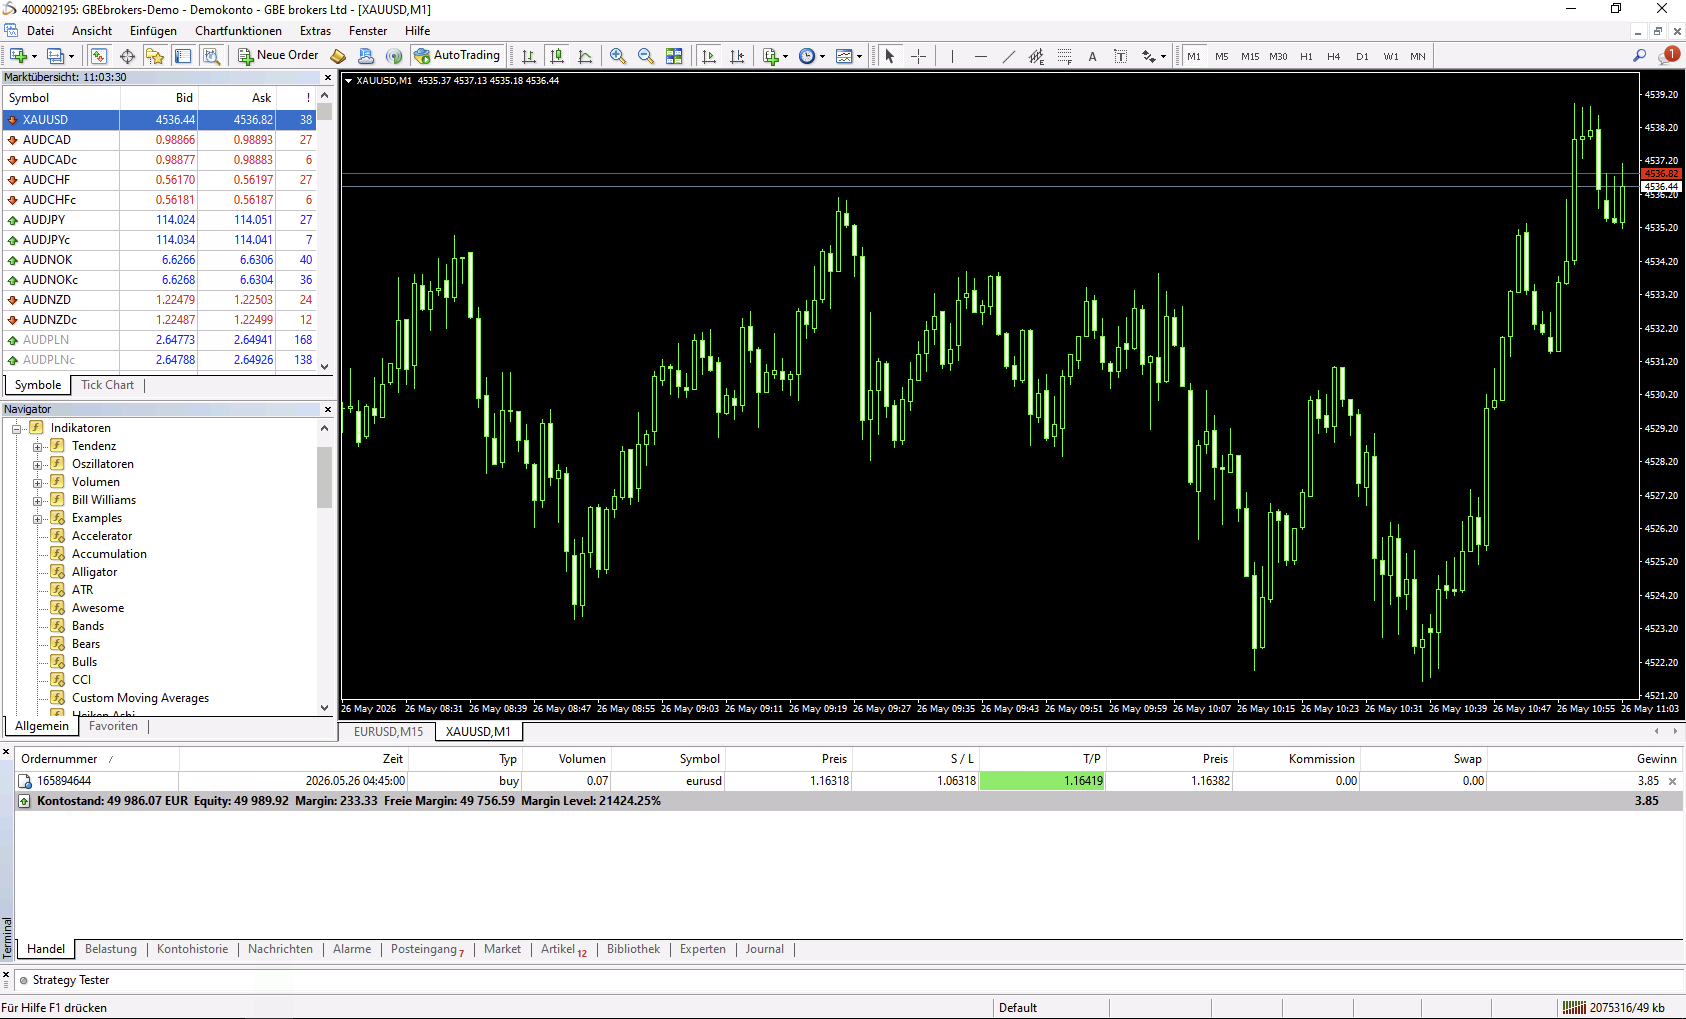Close the order 165894644 position
Viewport: 1686px width, 1019px height.
tap(1673, 781)
